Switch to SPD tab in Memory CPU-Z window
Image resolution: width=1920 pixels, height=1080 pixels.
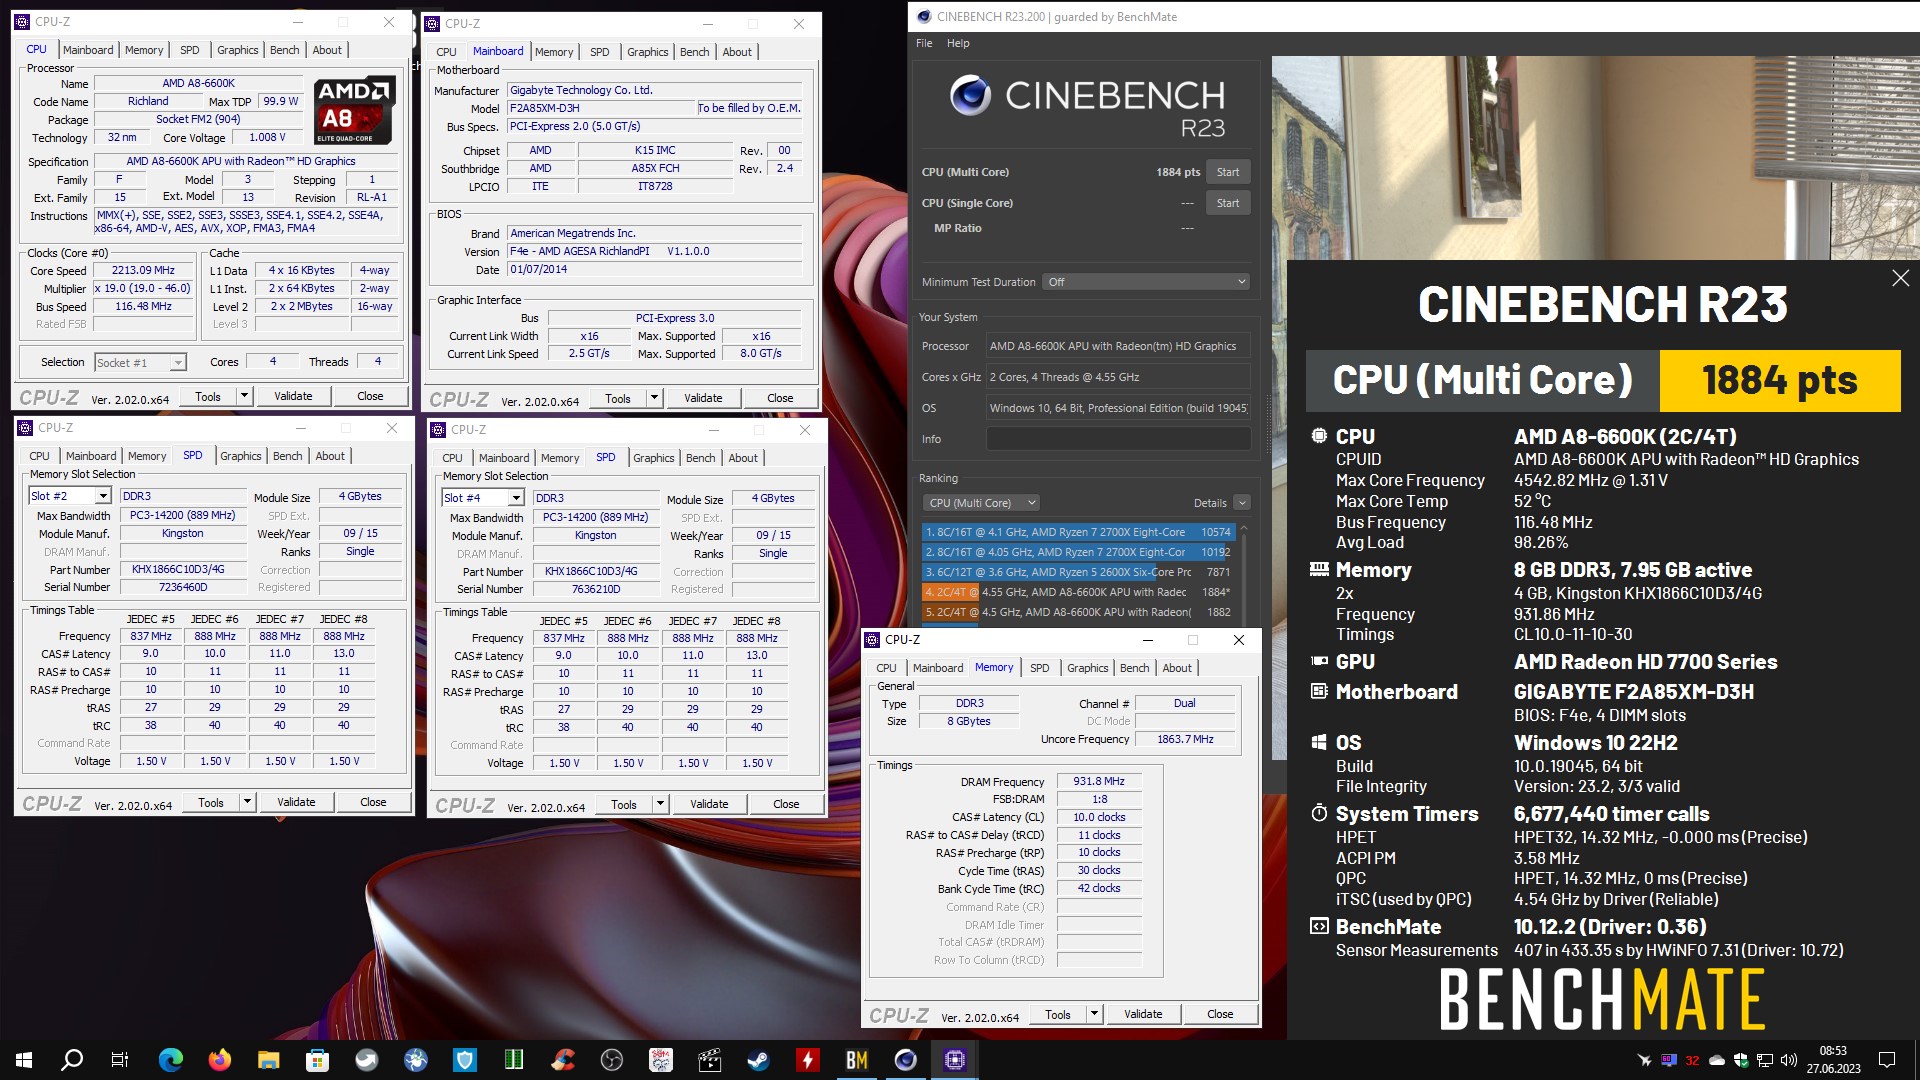tap(1040, 668)
